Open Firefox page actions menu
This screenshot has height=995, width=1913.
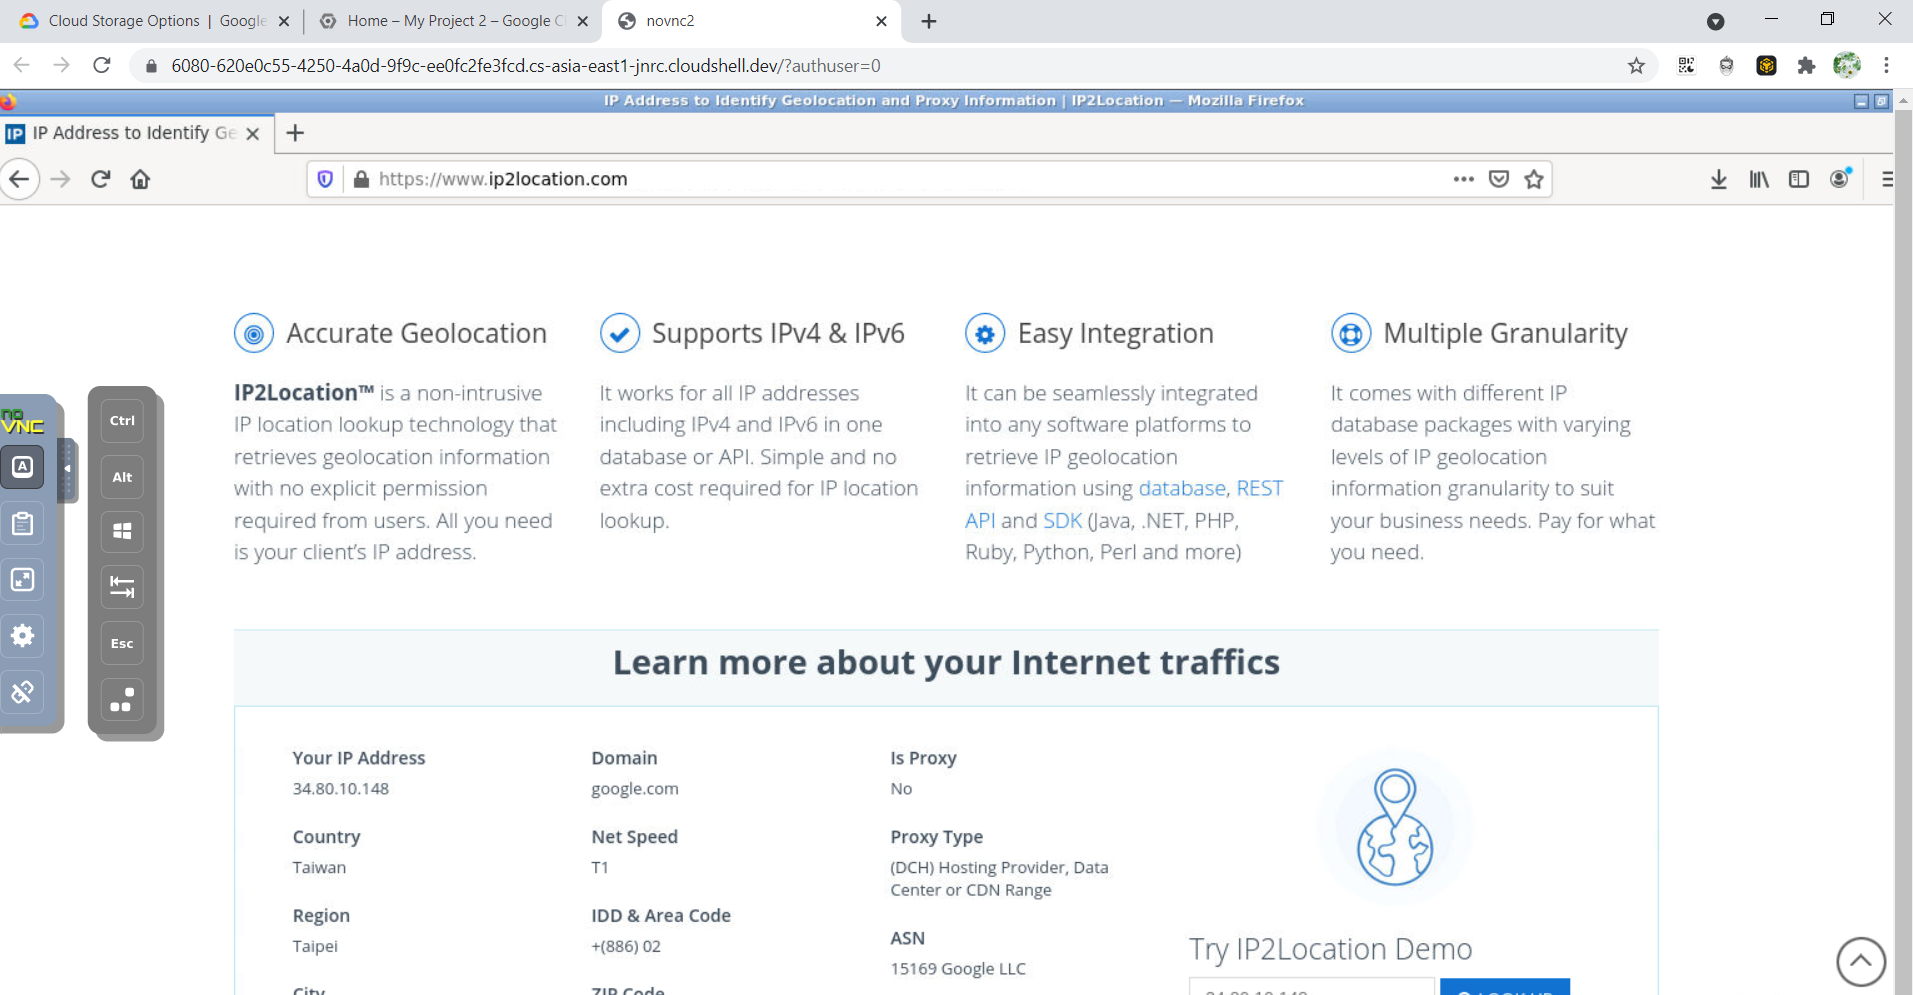pyautogui.click(x=1464, y=179)
